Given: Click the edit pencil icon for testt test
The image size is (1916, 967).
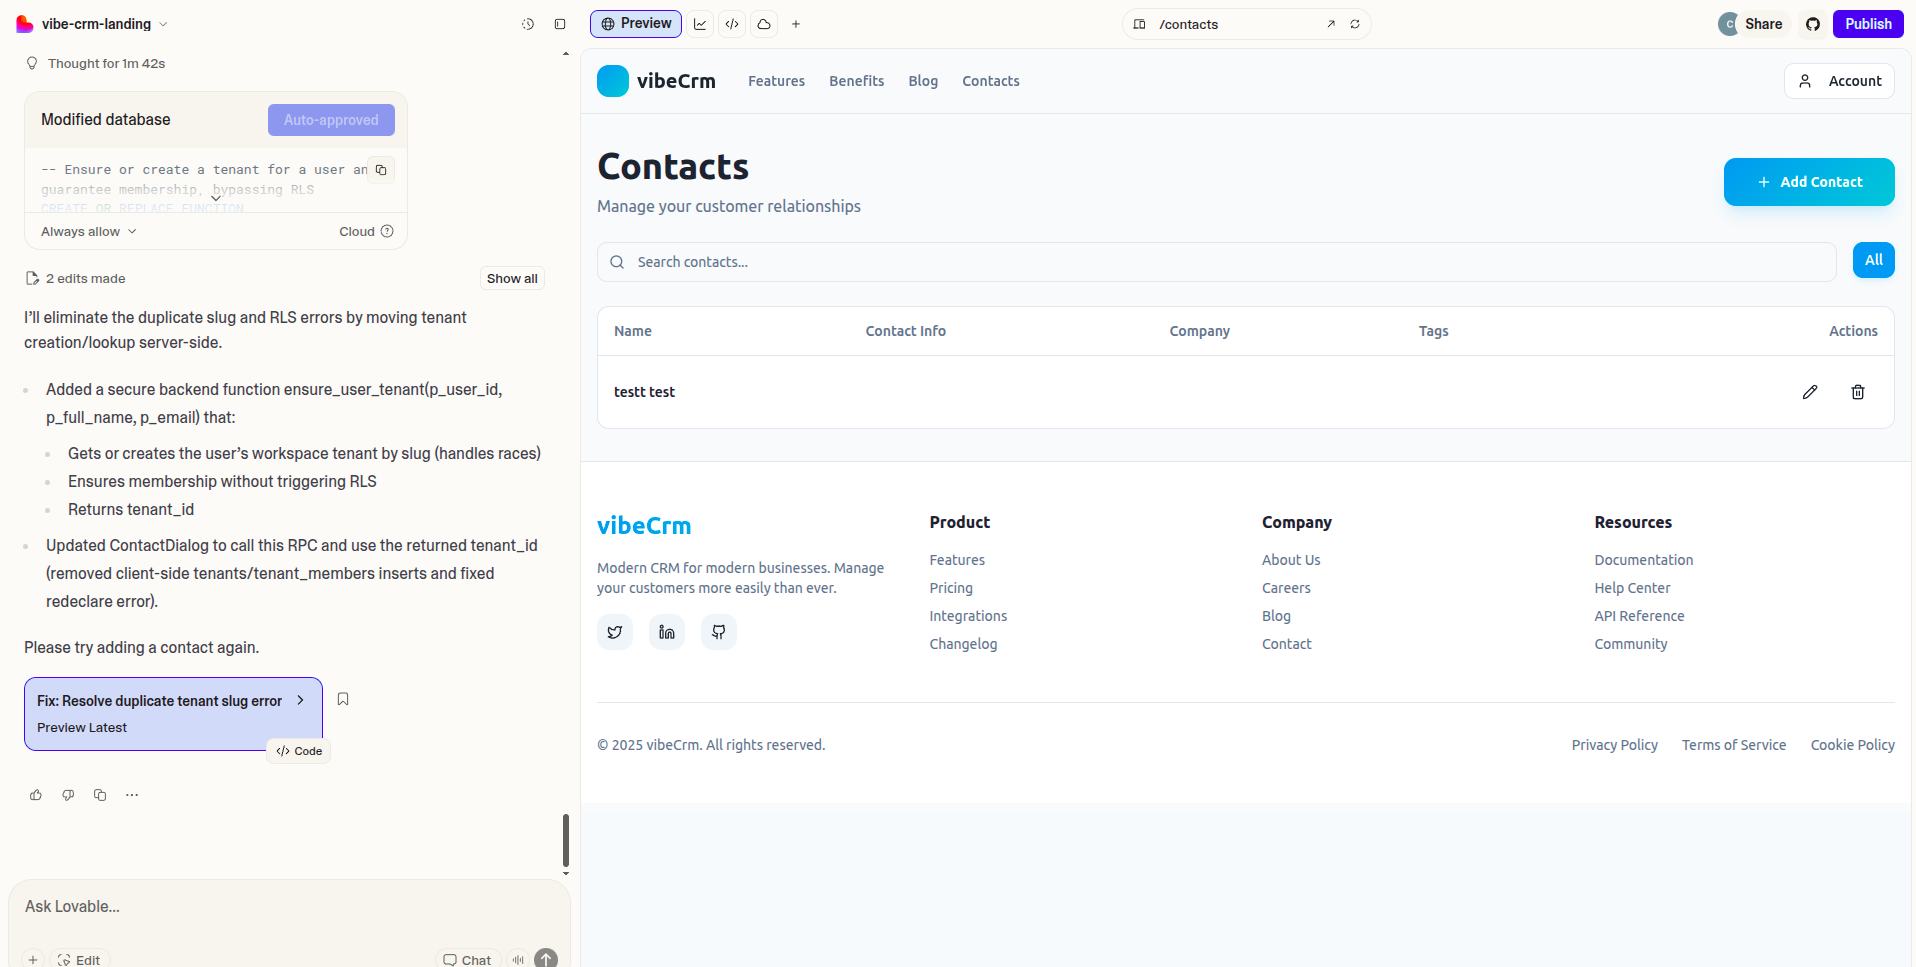Looking at the screenshot, I should pyautogui.click(x=1809, y=392).
